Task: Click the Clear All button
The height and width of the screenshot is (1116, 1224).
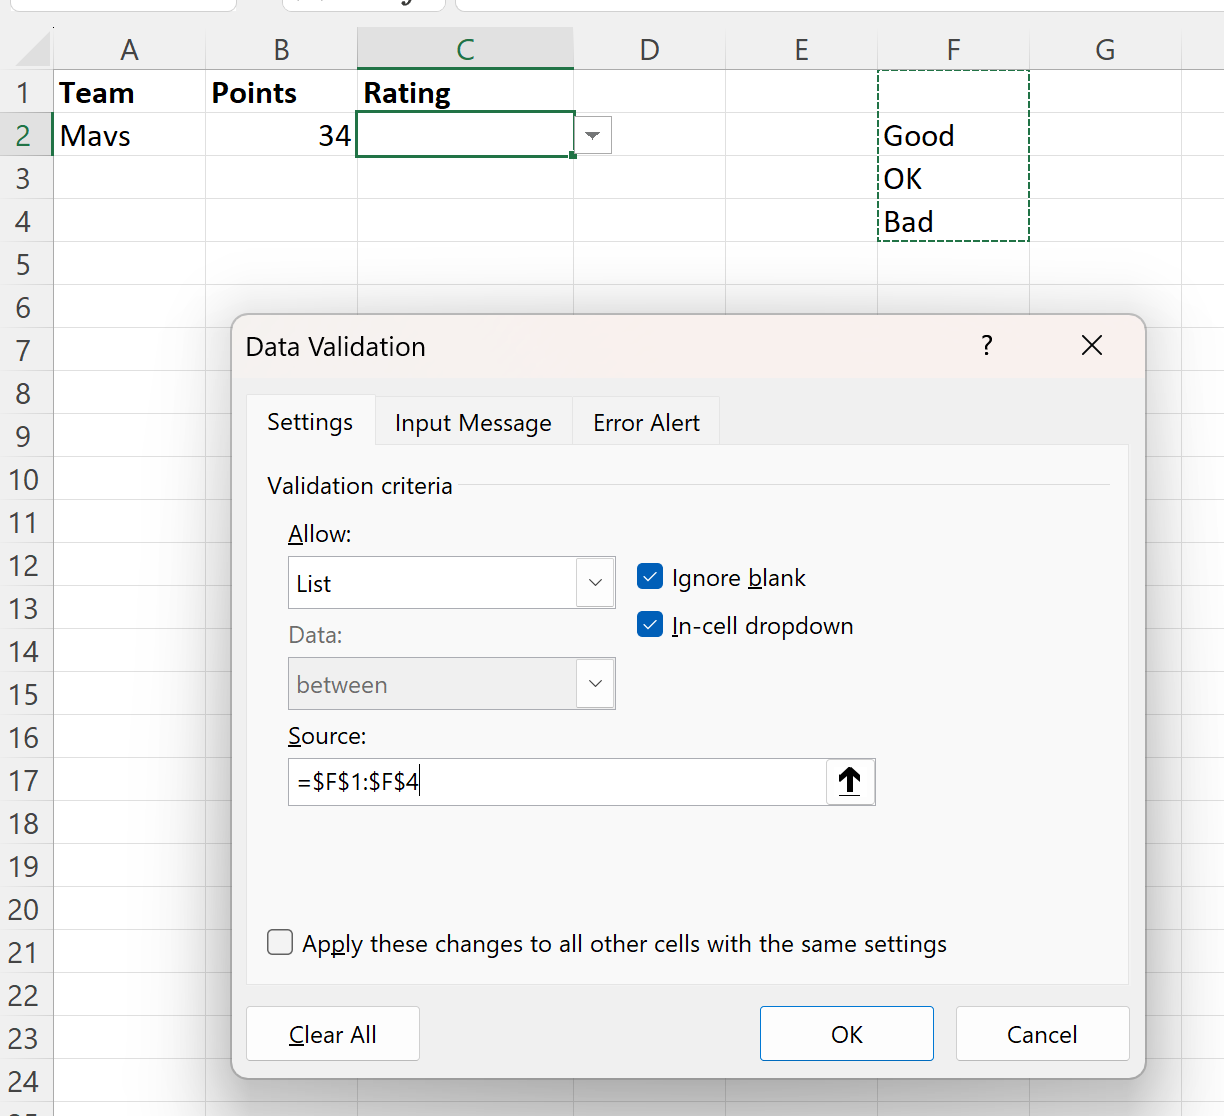Action: point(332,1033)
